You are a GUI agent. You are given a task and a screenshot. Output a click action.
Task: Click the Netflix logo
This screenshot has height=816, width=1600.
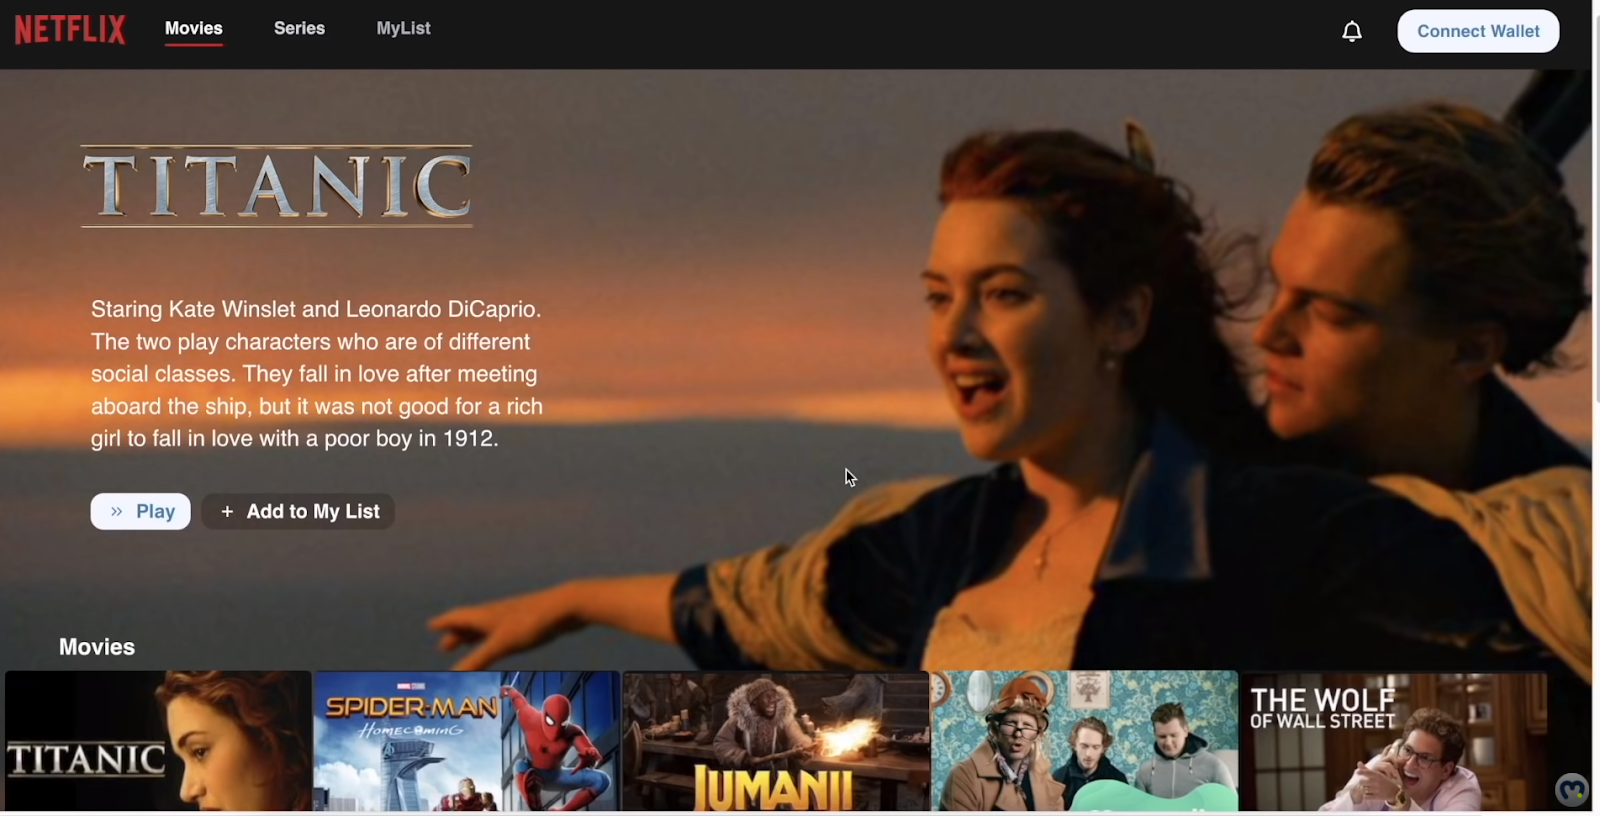[x=70, y=29]
